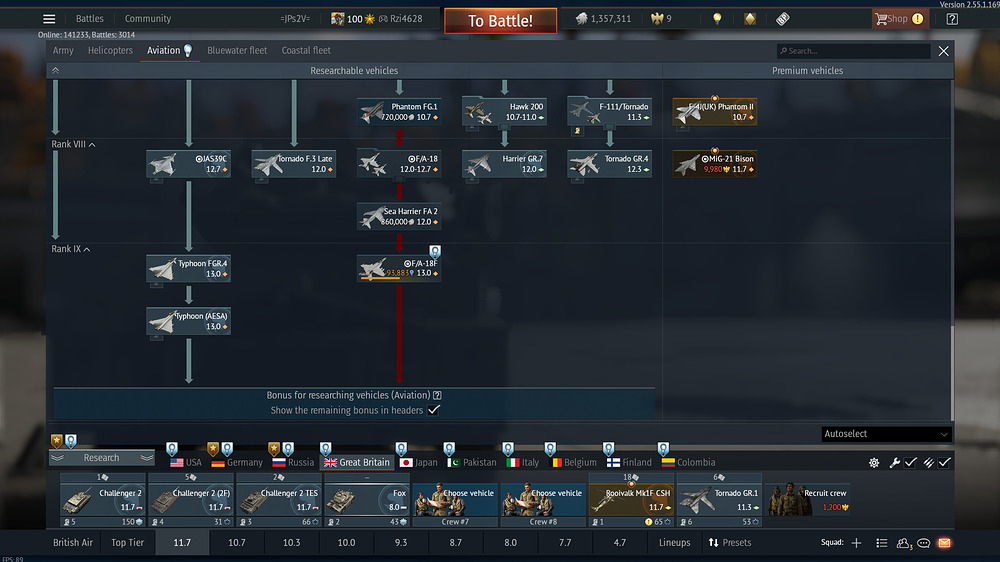Open the chat bubble icon
This screenshot has width=1000, height=562.
(923, 543)
